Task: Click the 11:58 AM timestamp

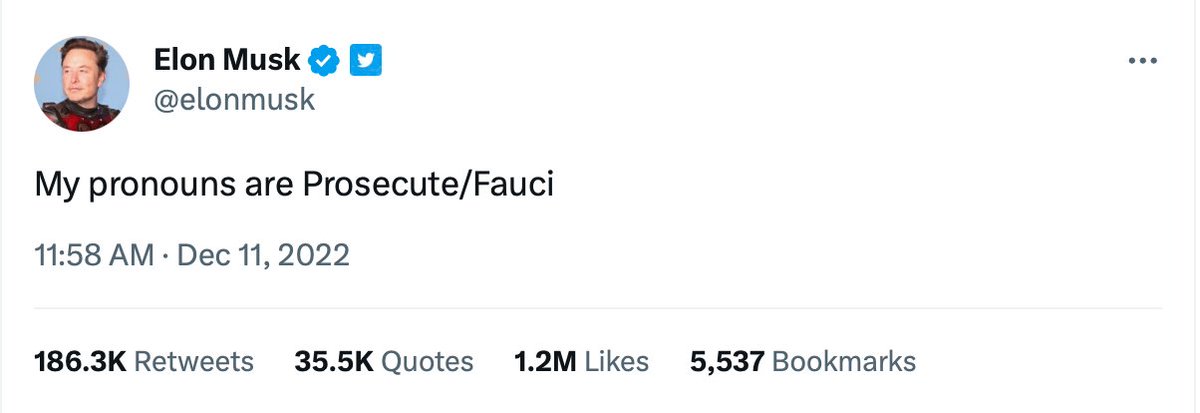Action: [94, 255]
